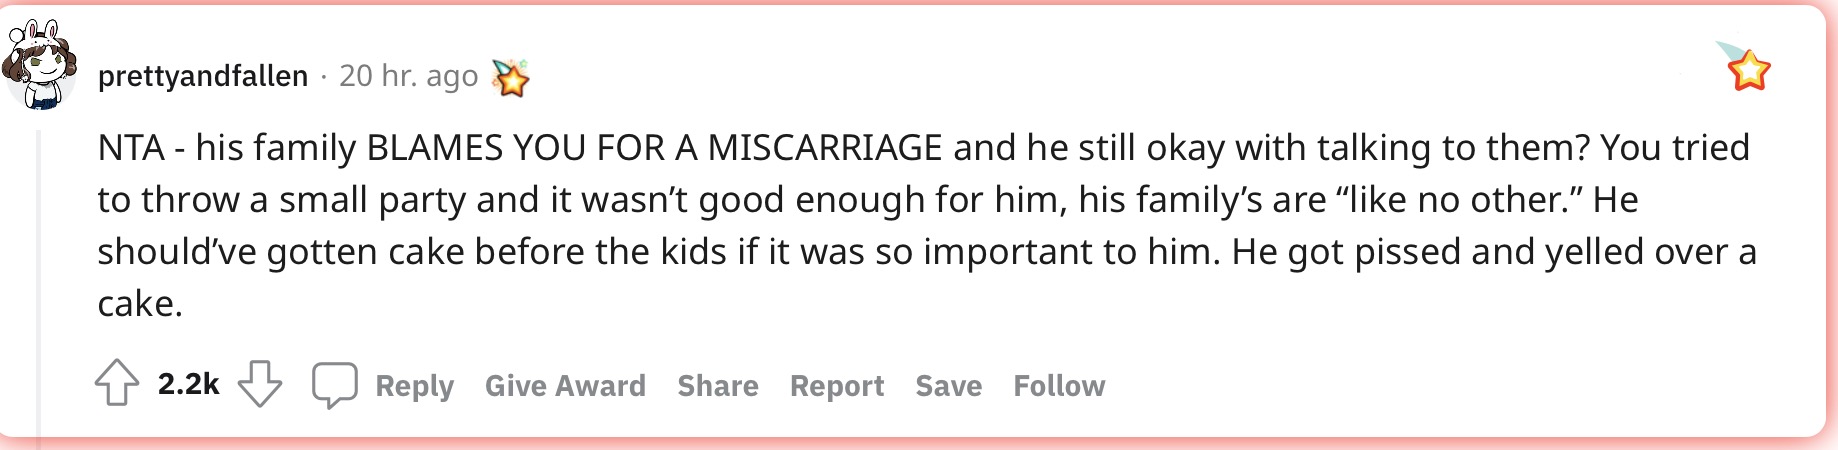Viewport: 1838px width, 450px height.
Task: Report this comment
Action: click(x=837, y=386)
